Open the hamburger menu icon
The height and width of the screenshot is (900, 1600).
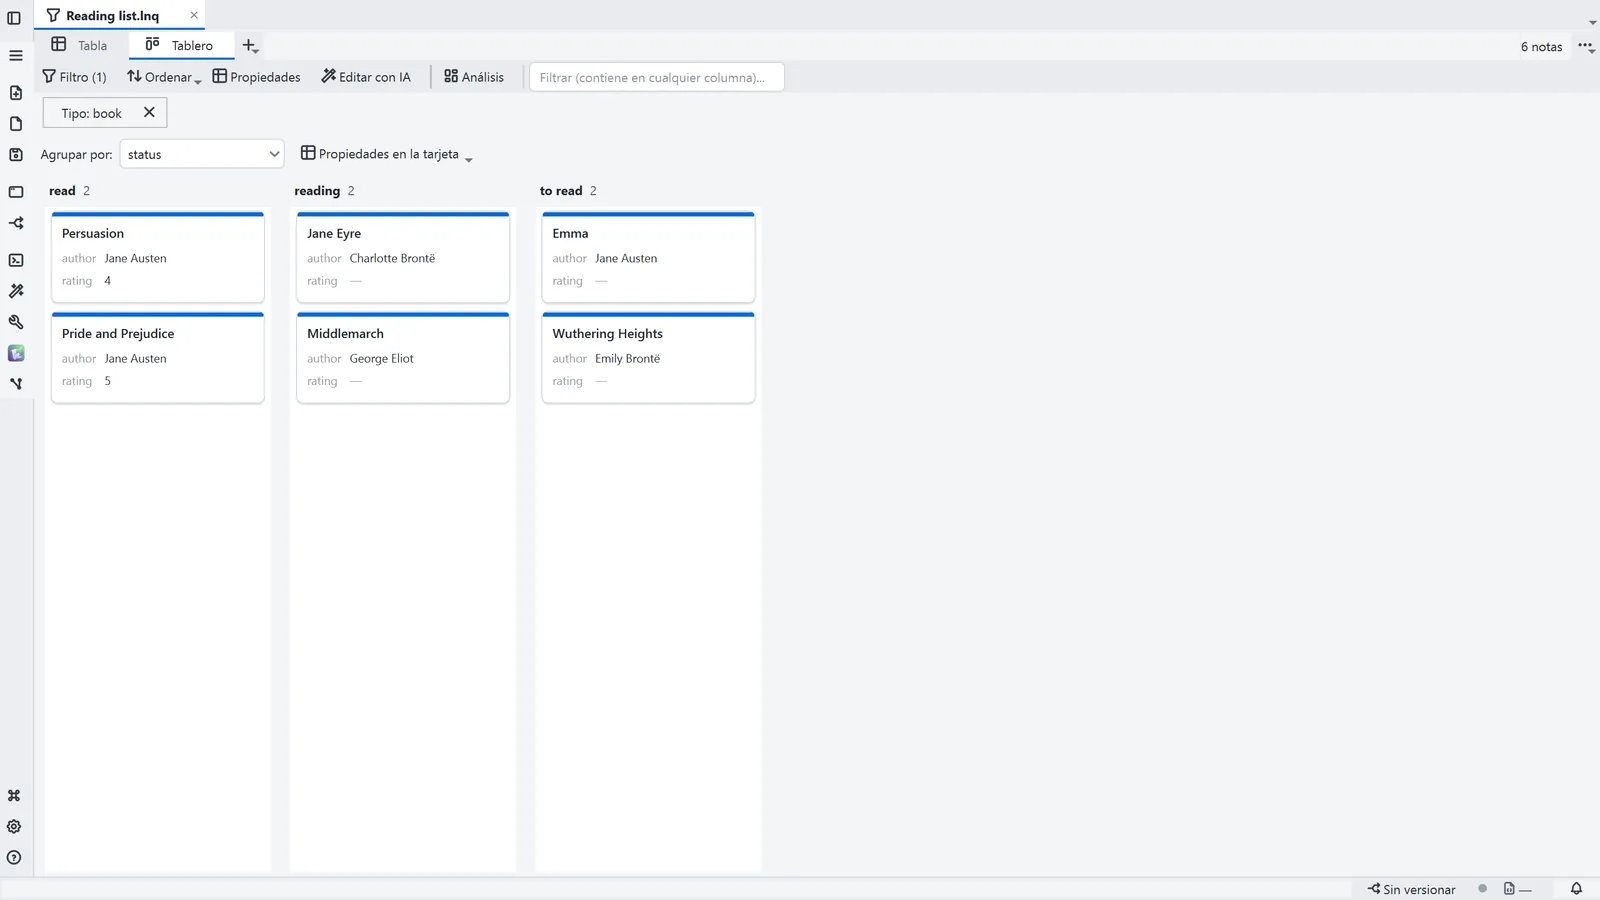pyautogui.click(x=16, y=56)
